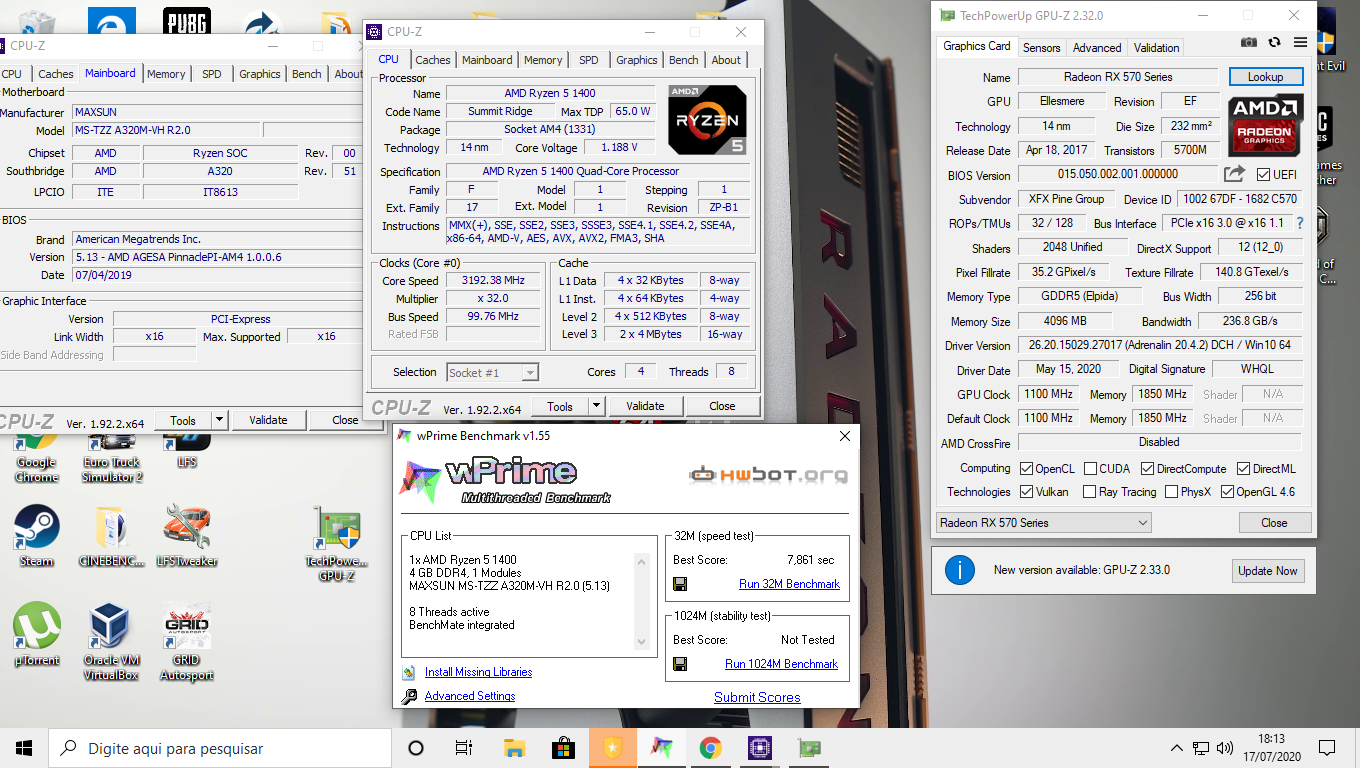The width and height of the screenshot is (1360, 768).
Task: Click the BIOS Version share/export icon
Action: (x=1235, y=174)
